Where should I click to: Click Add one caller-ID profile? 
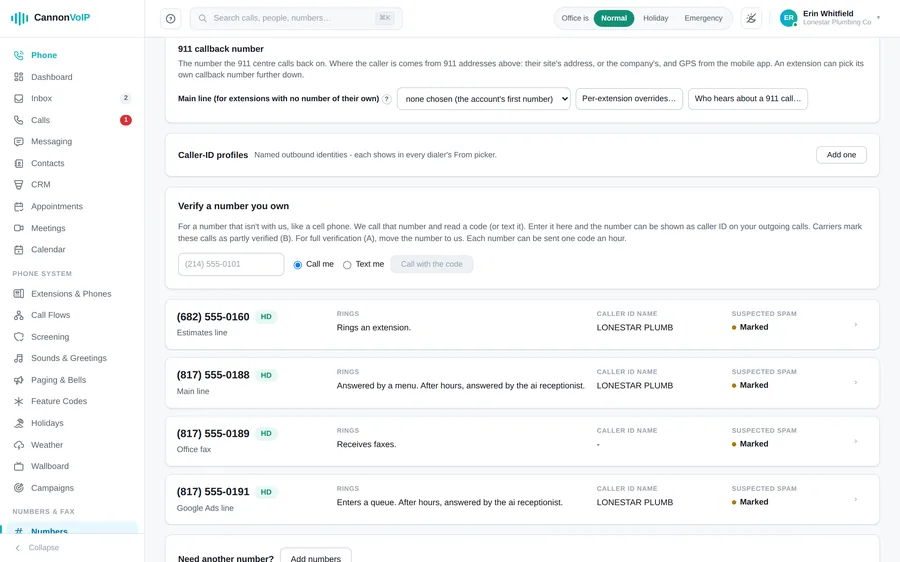click(841, 155)
